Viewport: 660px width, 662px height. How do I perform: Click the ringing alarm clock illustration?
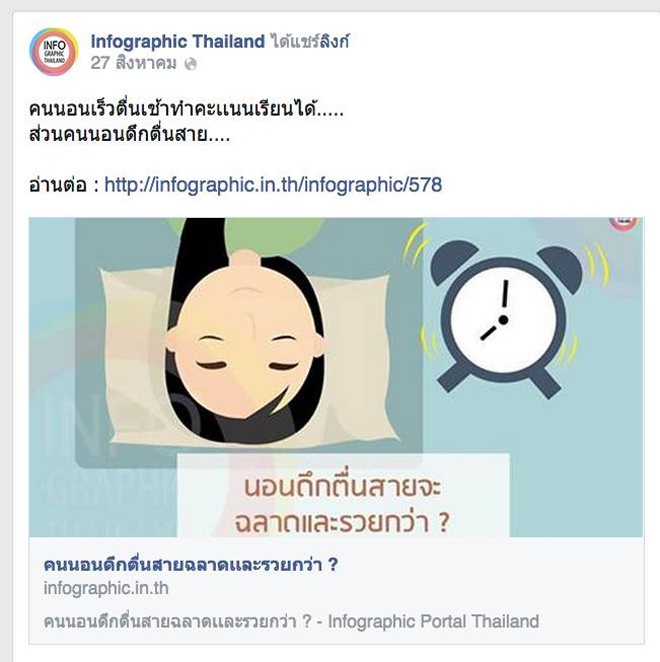[502, 319]
